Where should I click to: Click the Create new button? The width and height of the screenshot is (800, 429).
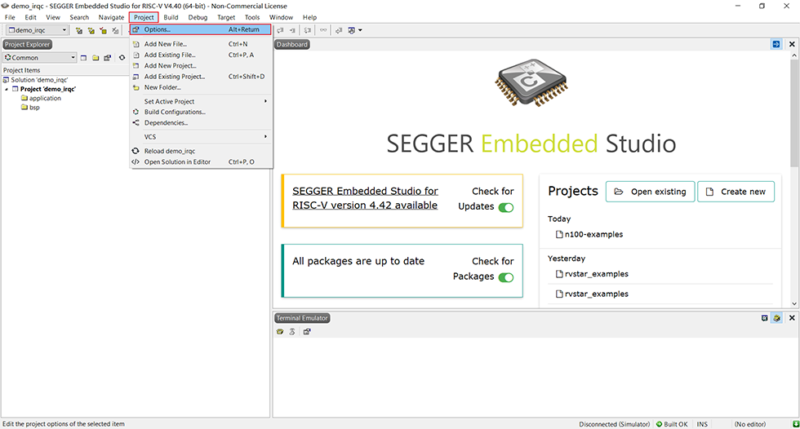[735, 192]
